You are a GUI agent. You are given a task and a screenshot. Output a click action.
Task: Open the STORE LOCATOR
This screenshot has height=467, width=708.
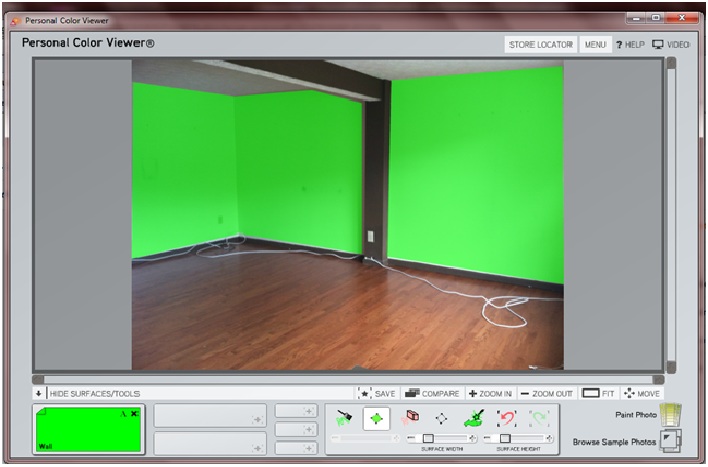click(x=540, y=45)
